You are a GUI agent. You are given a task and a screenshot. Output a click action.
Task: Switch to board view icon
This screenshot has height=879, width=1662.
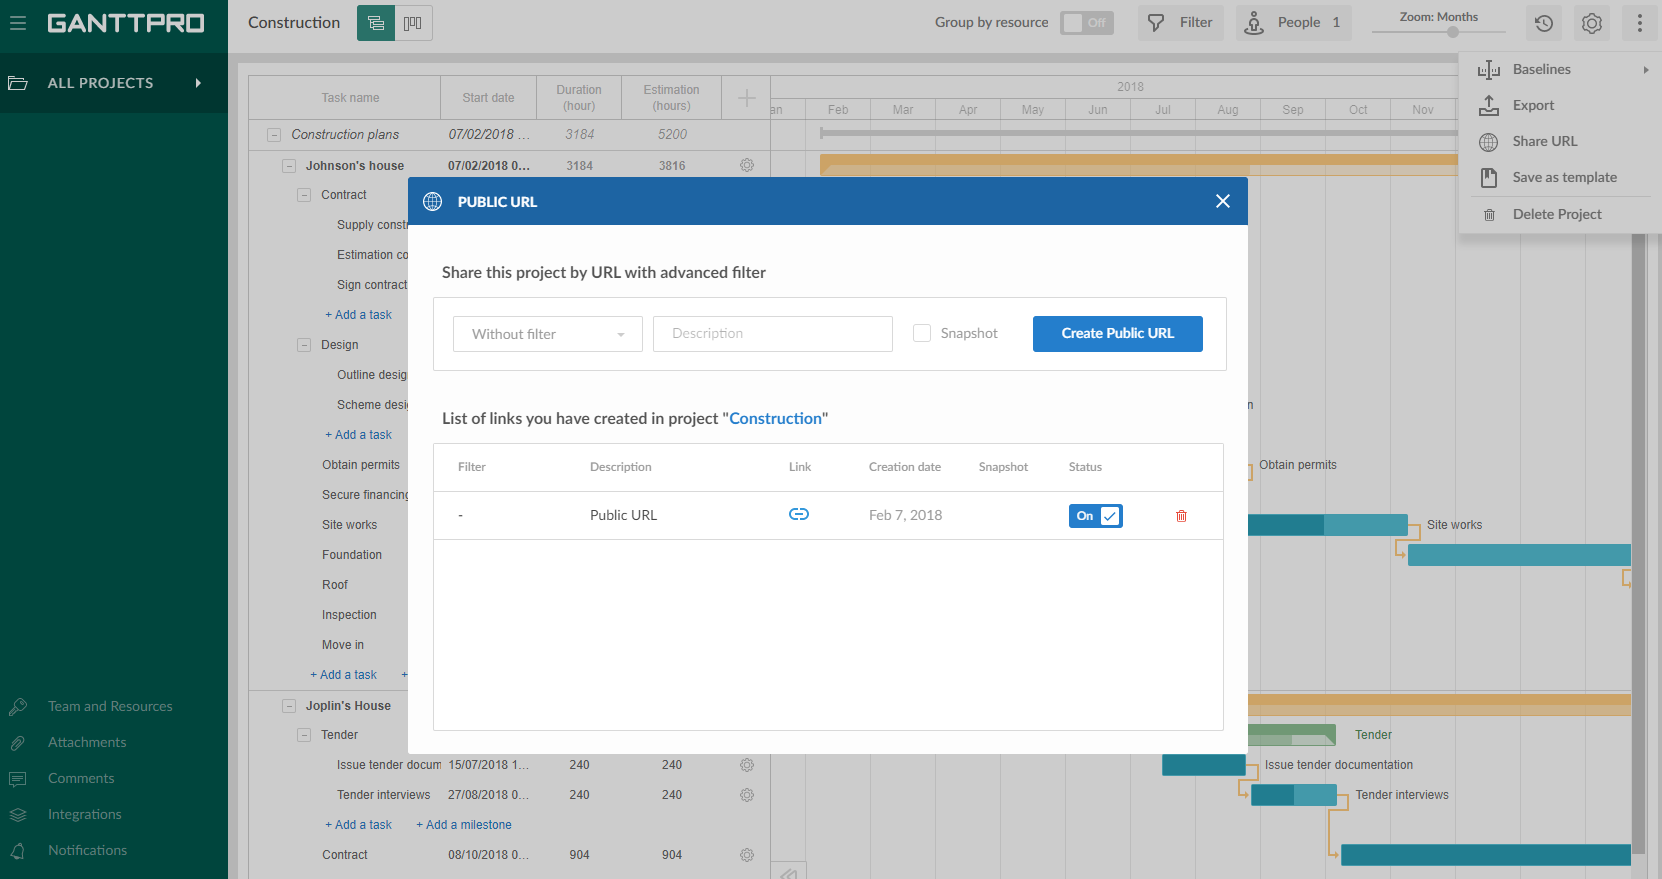point(413,23)
